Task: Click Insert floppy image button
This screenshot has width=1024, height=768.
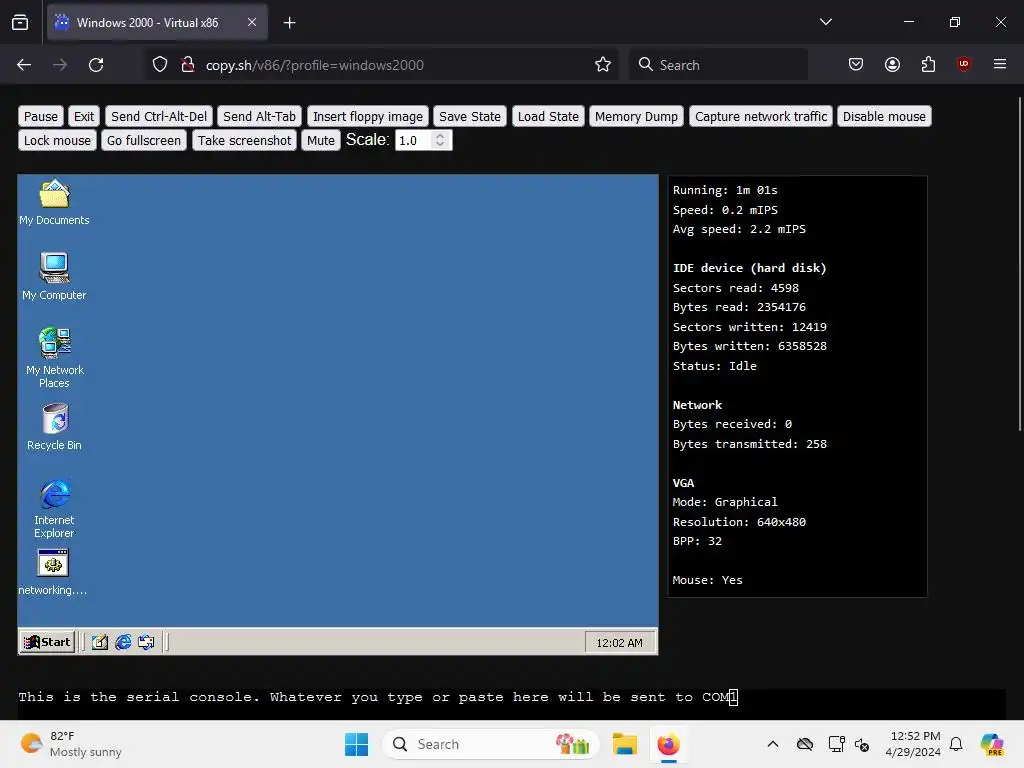Action: pos(368,116)
